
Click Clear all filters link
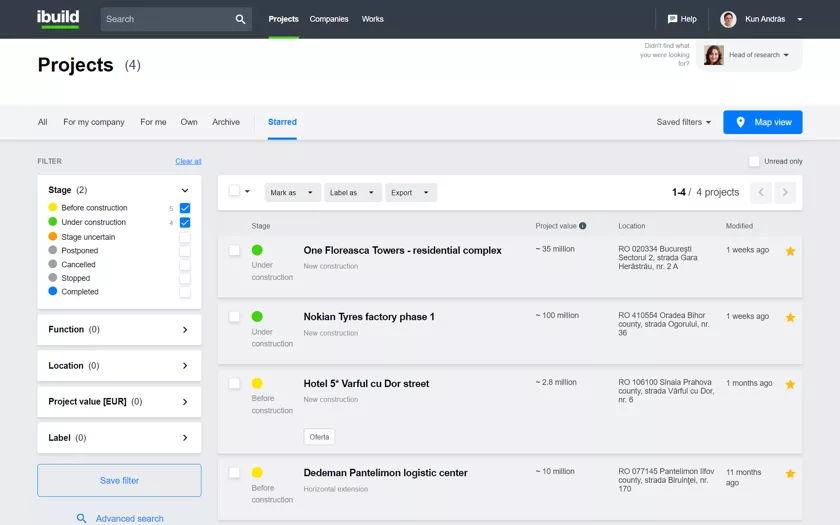click(x=188, y=161)
